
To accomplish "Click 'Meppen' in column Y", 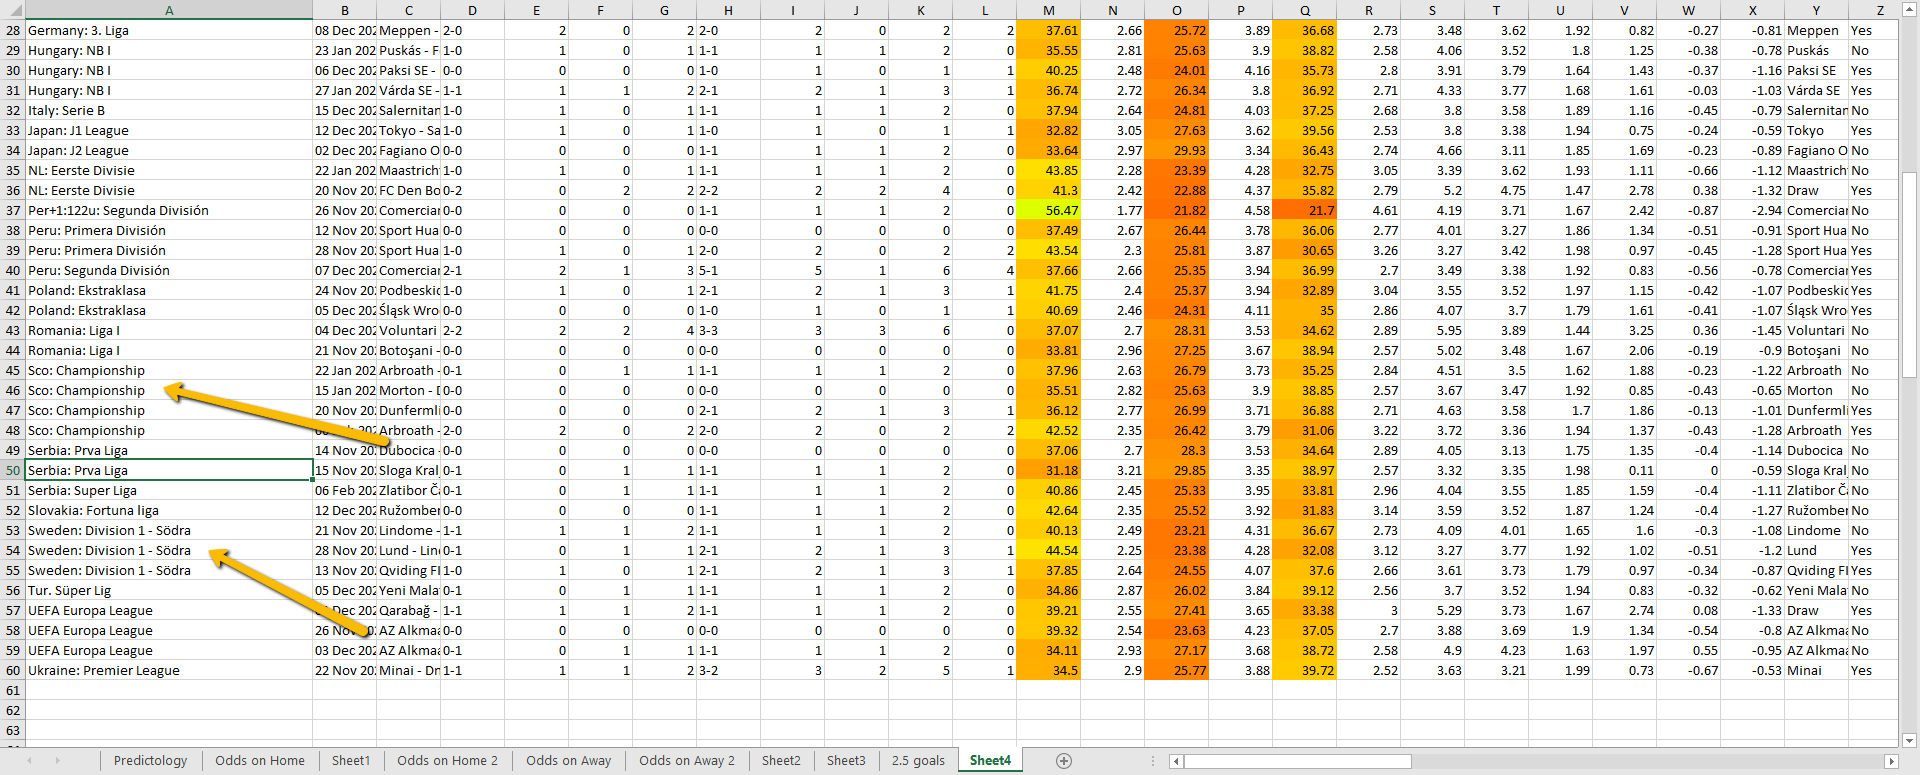I will [x=1816, y=30].
